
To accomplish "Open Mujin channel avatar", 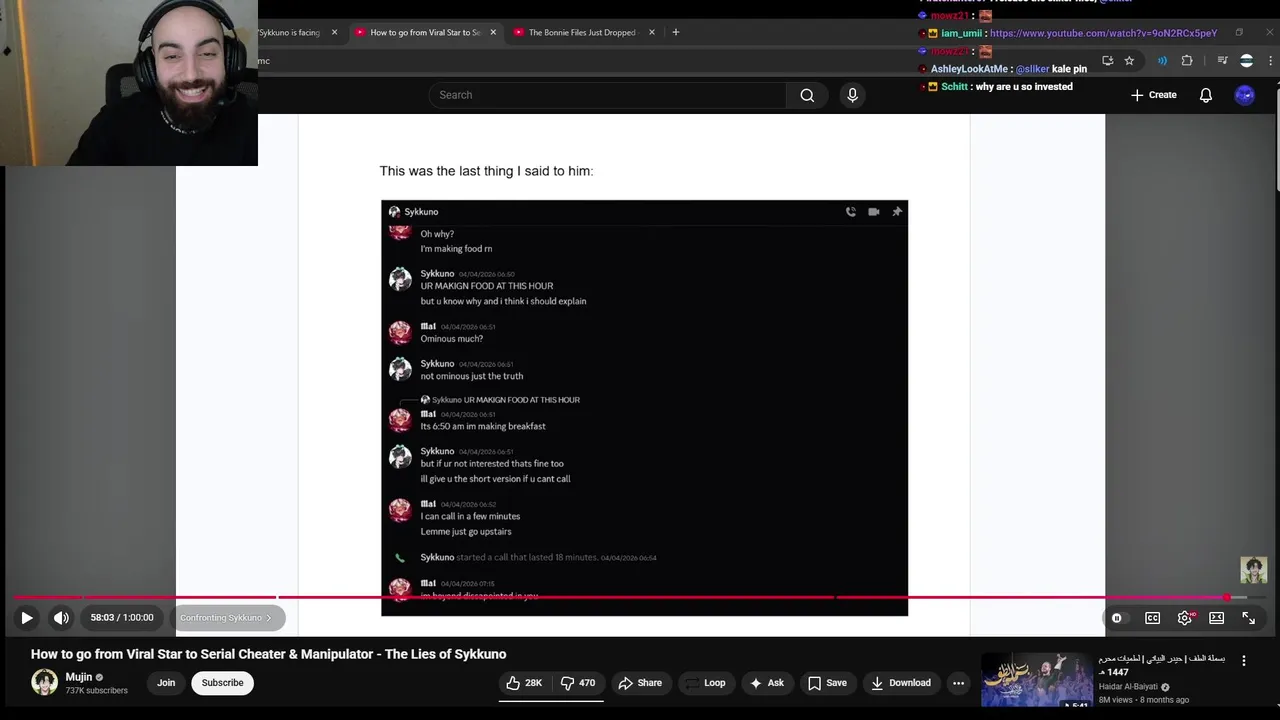I will tap(44, 683).
